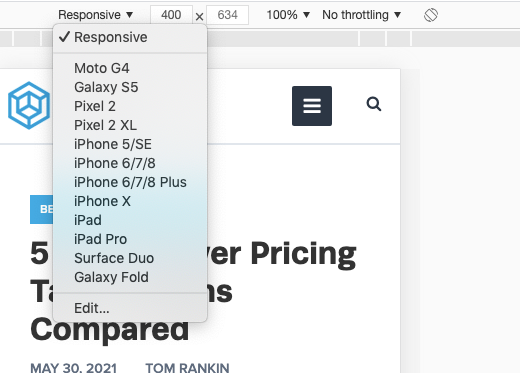Click the rotate device orientation icon
The height and width of the screenshot is (373, 520).
(x=431, y=15)
